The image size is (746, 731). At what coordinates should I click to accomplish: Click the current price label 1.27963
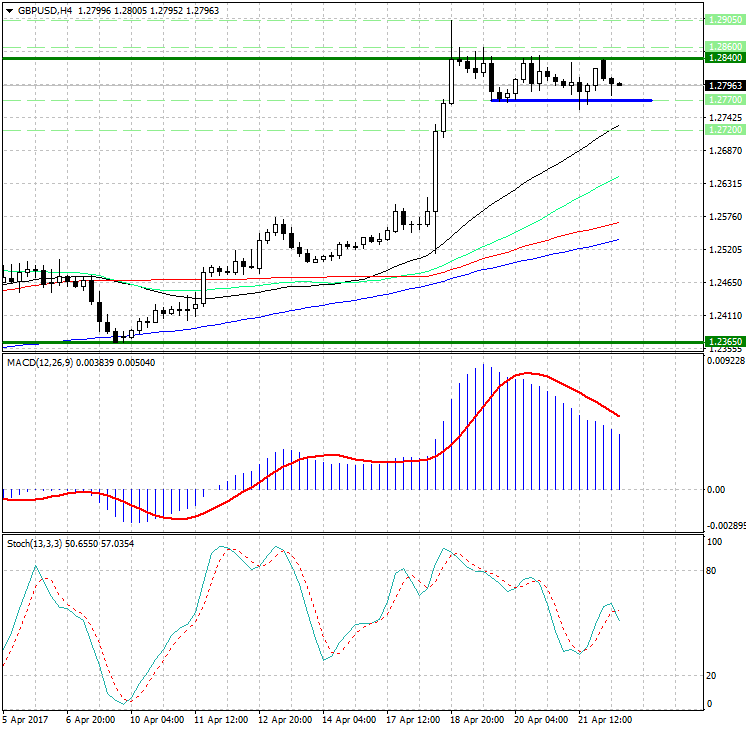pos(725,86)
